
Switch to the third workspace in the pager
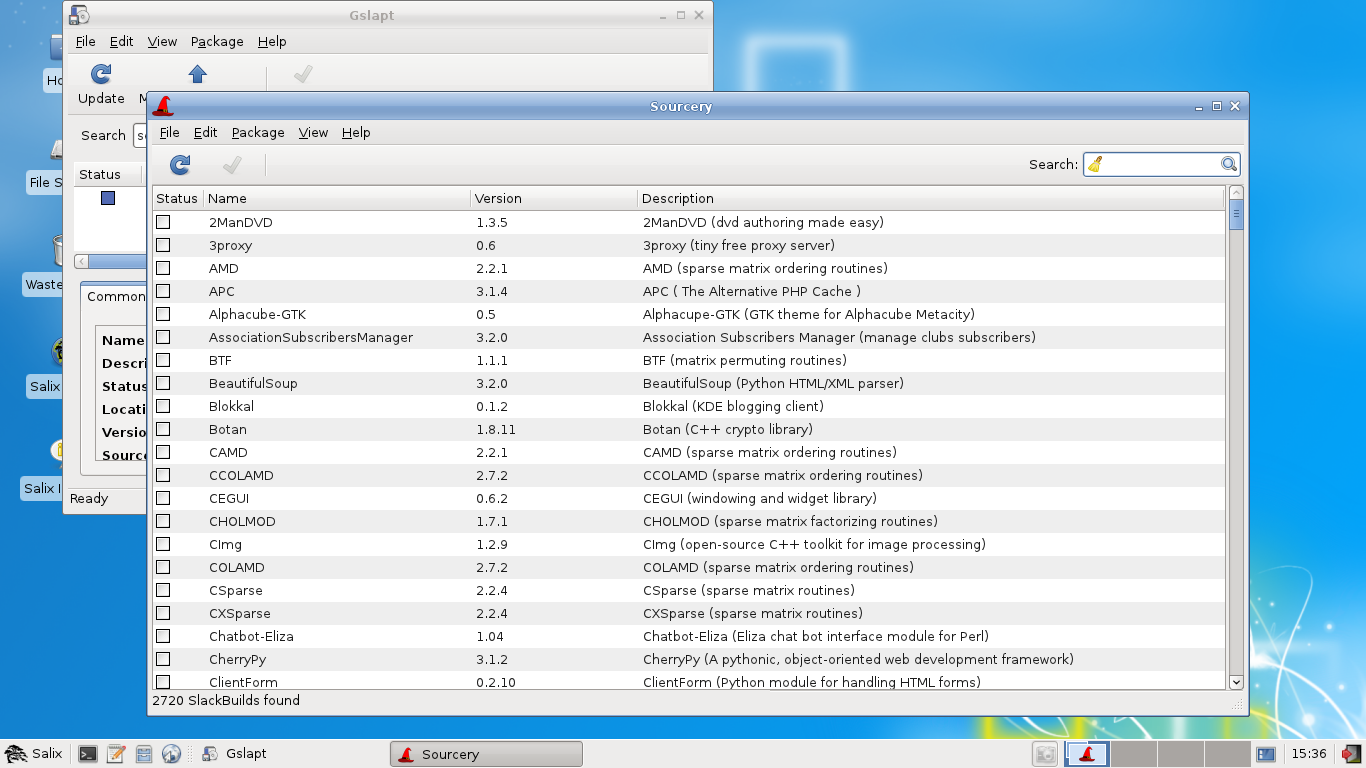point(1180,754)
